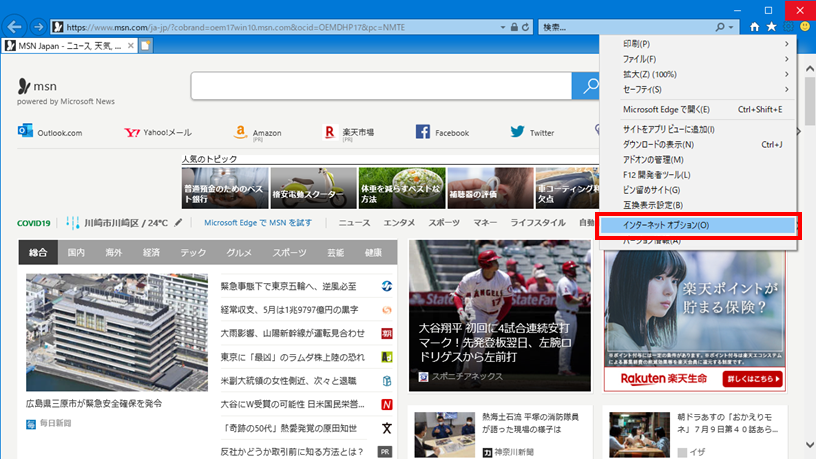Click the smiley feedback icon
Viewport: 816px width, 459px height.
[805, 27]
